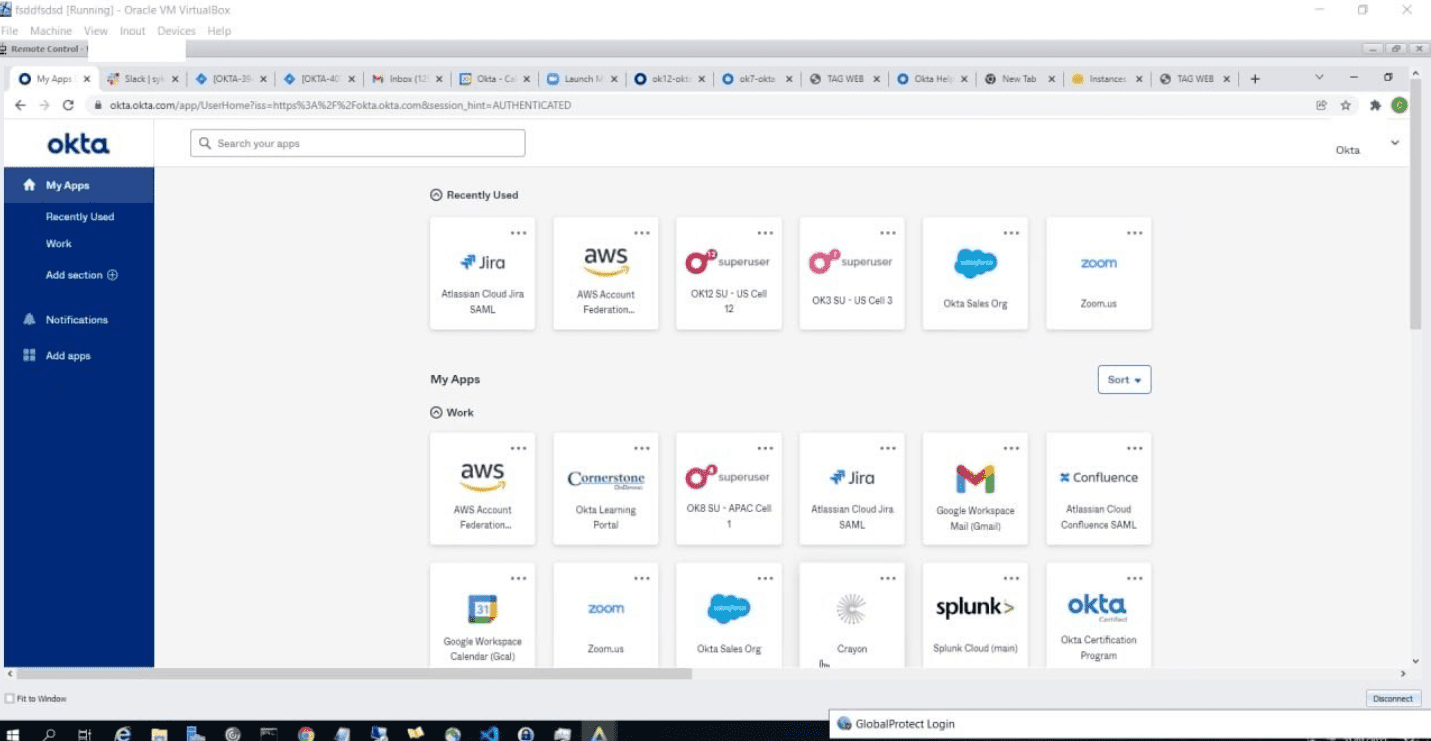Open Okta Certification Program app
Screen dimensions: 1431x741
pyautogui.click(x=1098, y=615)
